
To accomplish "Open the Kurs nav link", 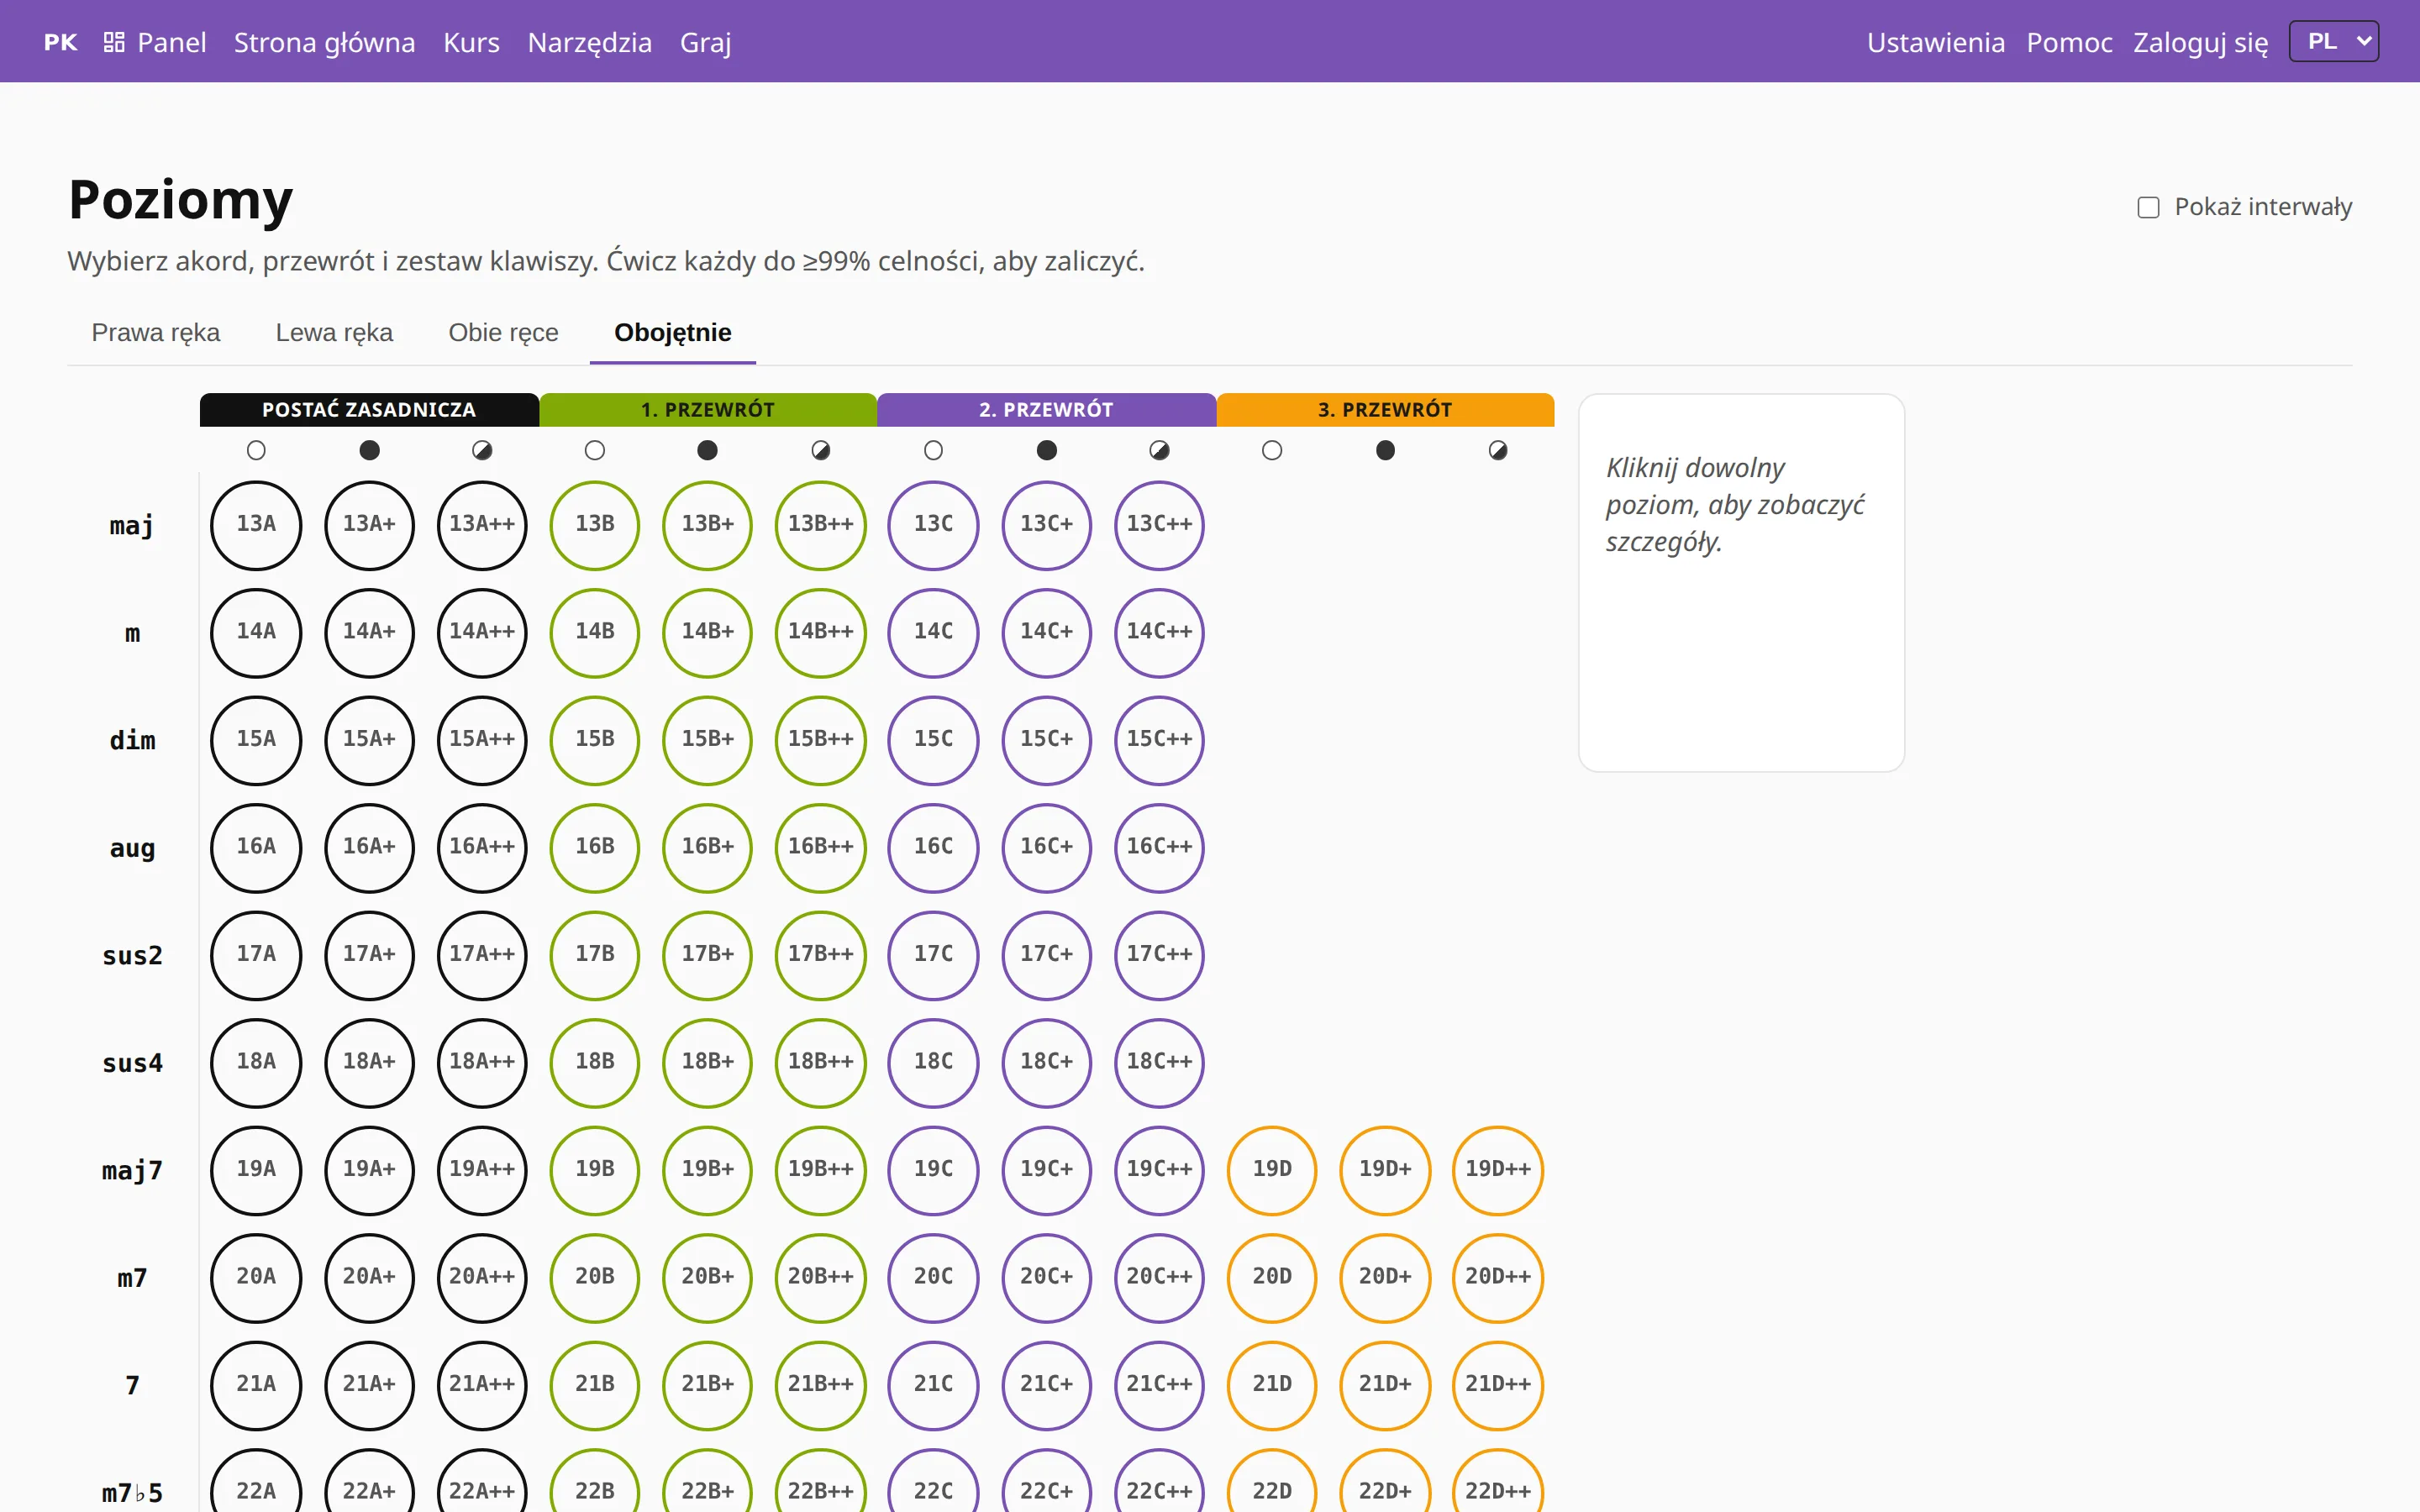I will click(472, 42).
